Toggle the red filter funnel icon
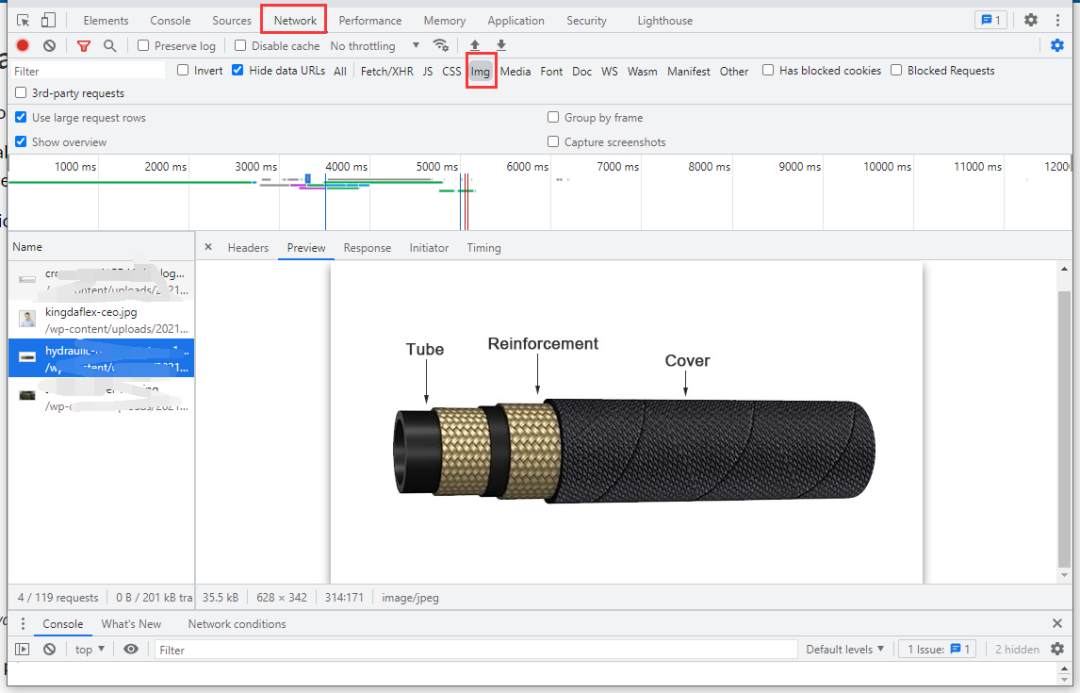The height and width of the screenshot is (693, 1080). click(84, 46)
